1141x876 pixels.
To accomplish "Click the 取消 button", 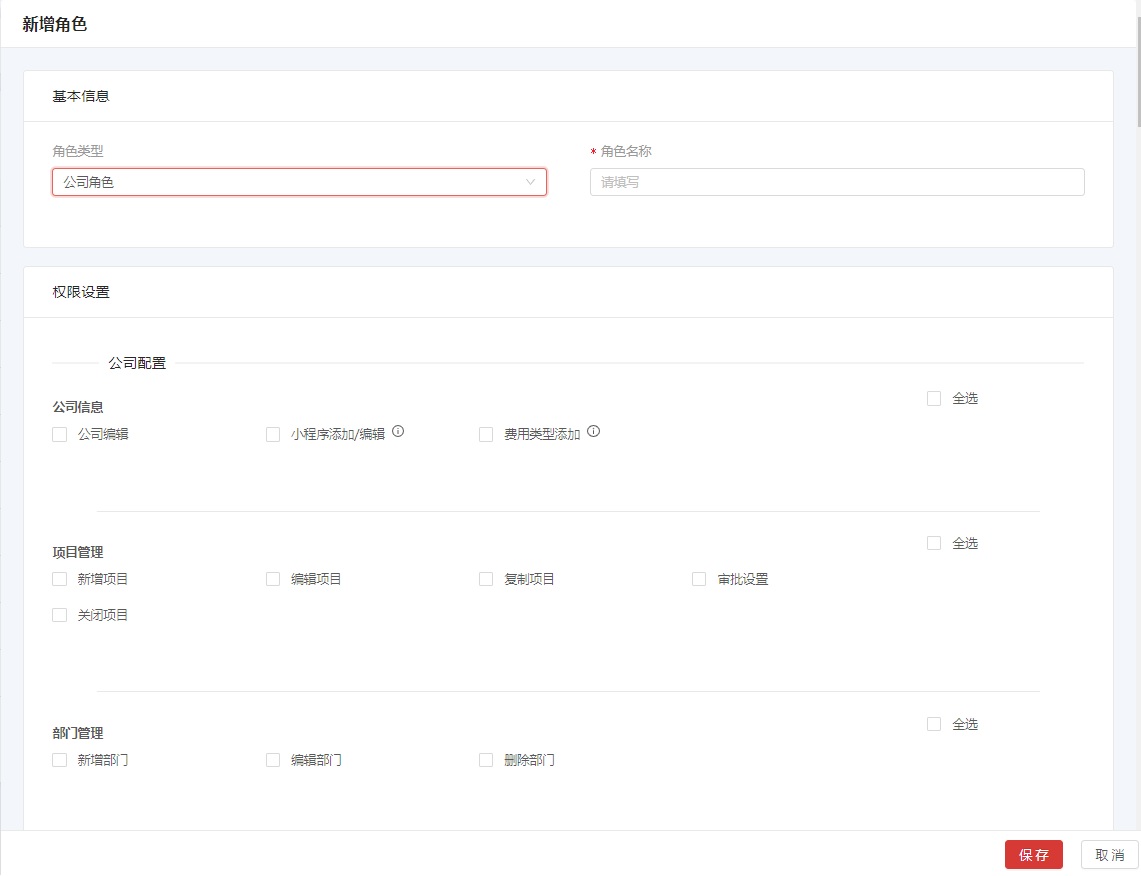I will [x=1110, y=855].
